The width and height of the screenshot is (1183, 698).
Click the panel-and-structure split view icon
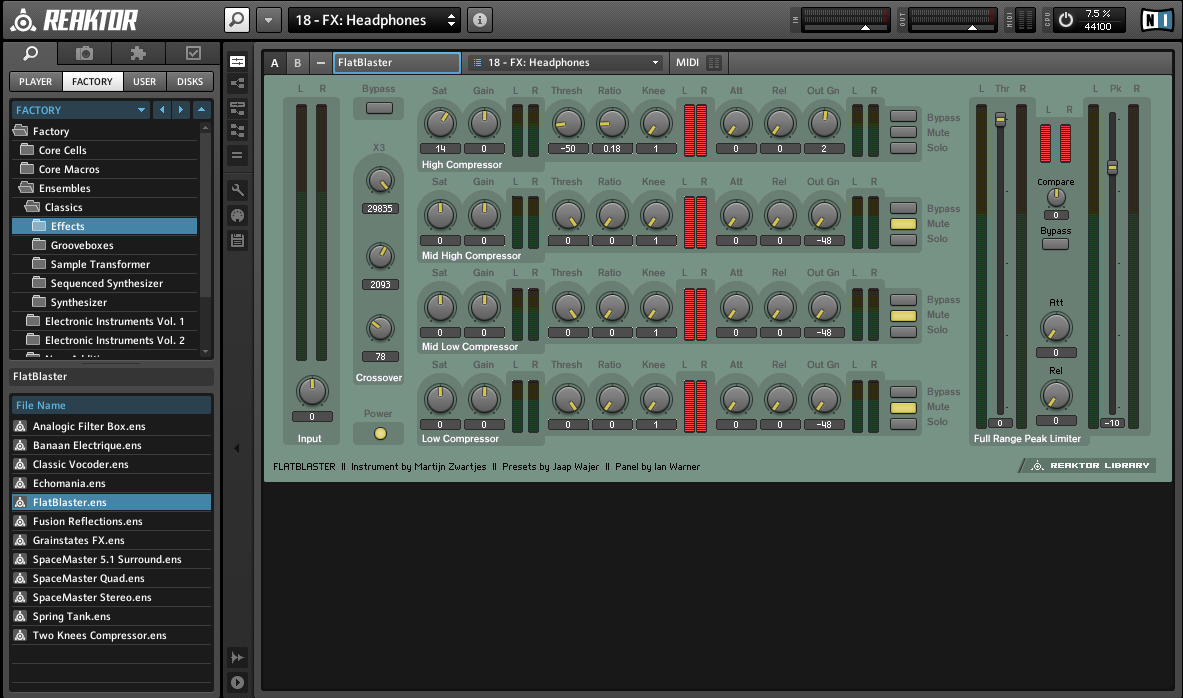(x=237, y=108)
